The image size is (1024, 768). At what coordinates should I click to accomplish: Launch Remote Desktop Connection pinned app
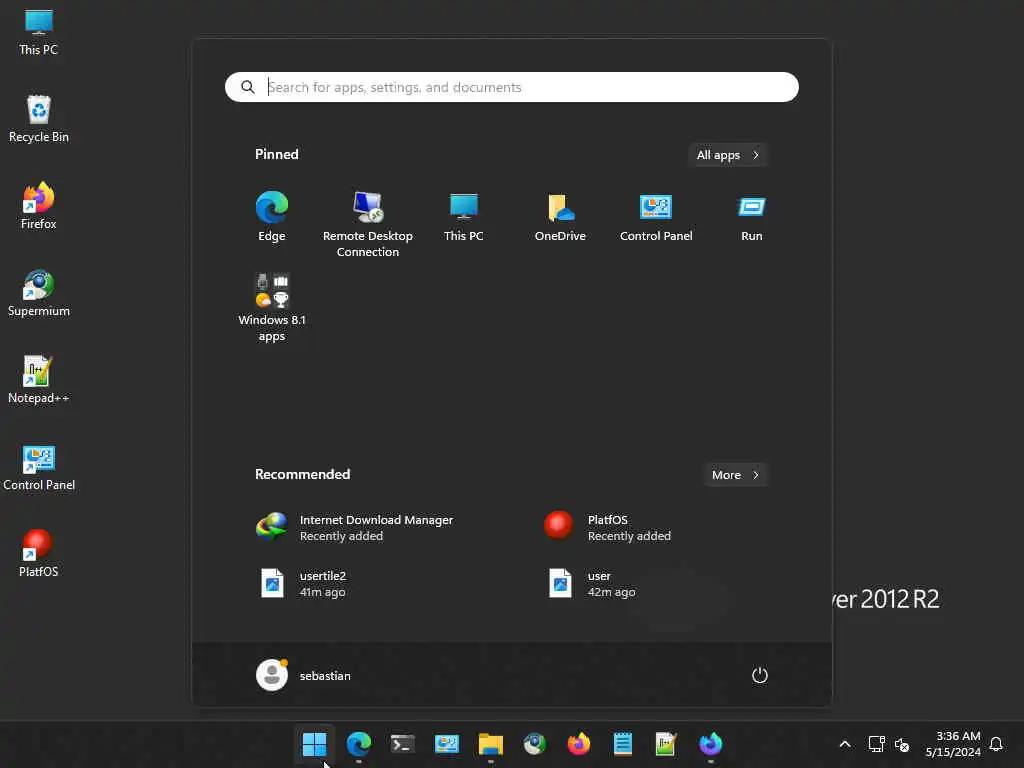[x=368, y=224]
